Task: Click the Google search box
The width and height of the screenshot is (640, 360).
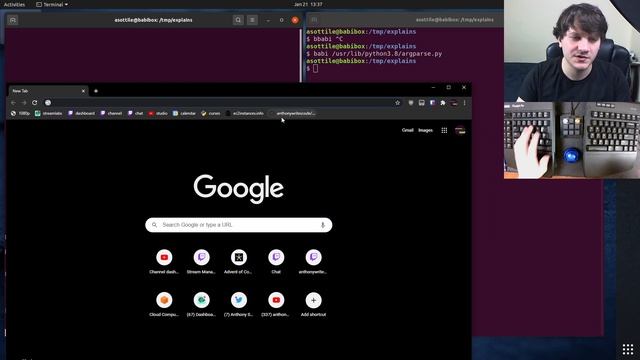Action: (x=239, y=225)
